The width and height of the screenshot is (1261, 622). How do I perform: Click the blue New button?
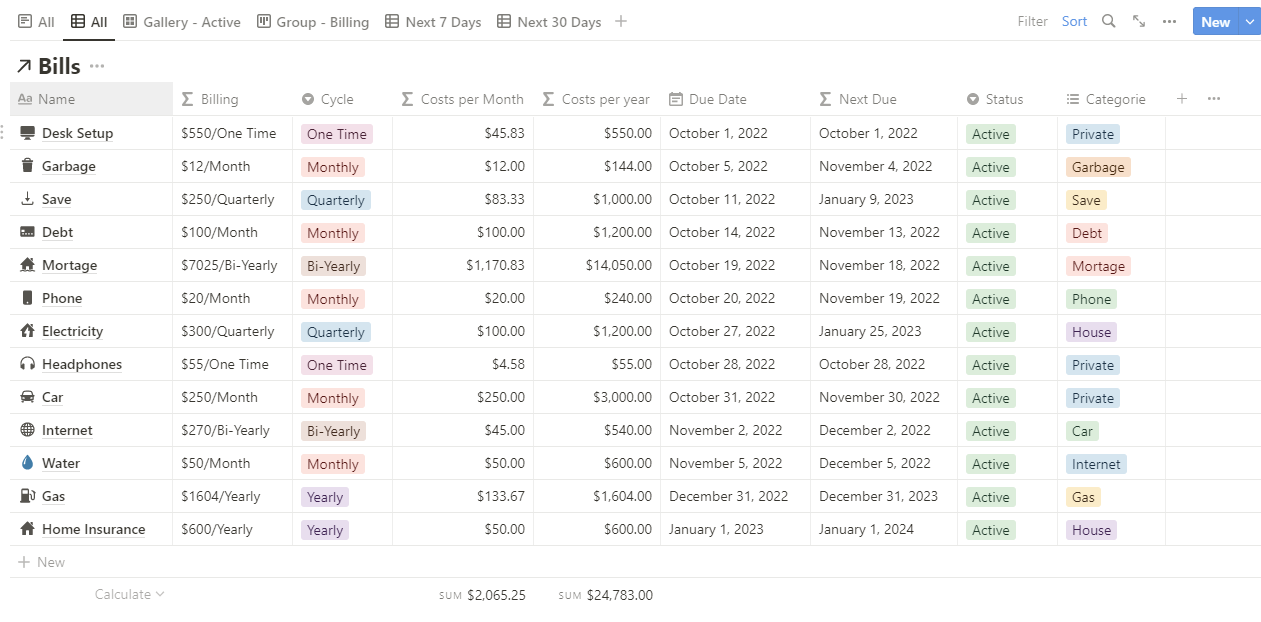click(x=1216, y=22)
